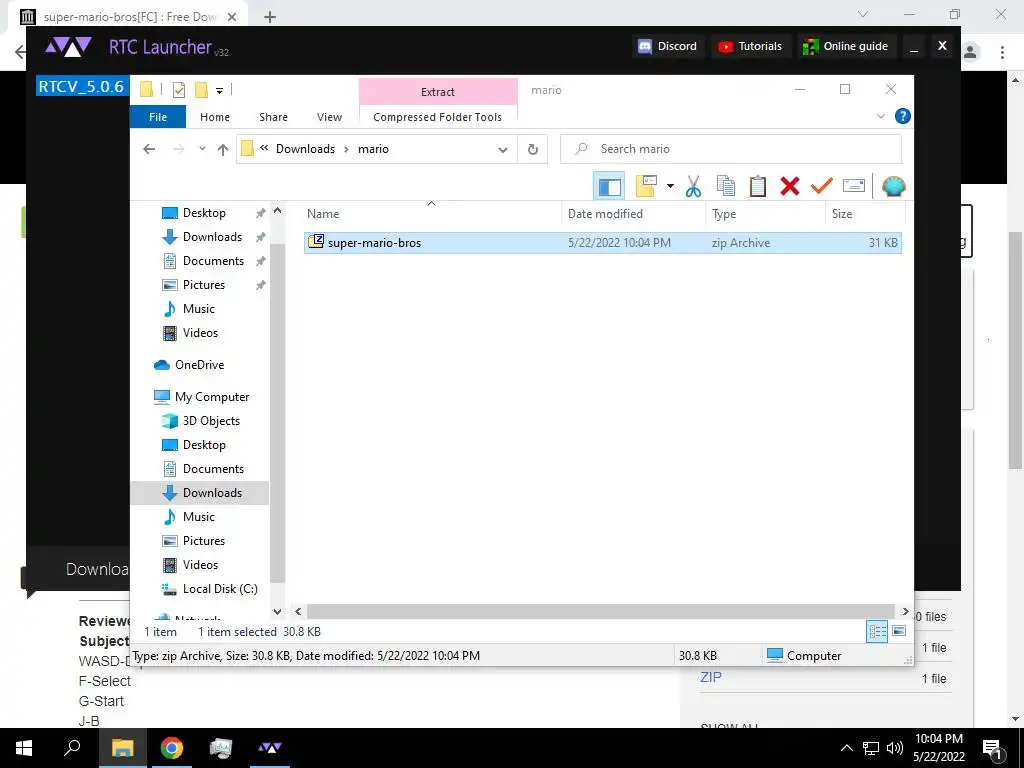Select pinned Documents in Quick access
Image resolution: width=1024 pixels, height=768 pixels.
(213, 261)
